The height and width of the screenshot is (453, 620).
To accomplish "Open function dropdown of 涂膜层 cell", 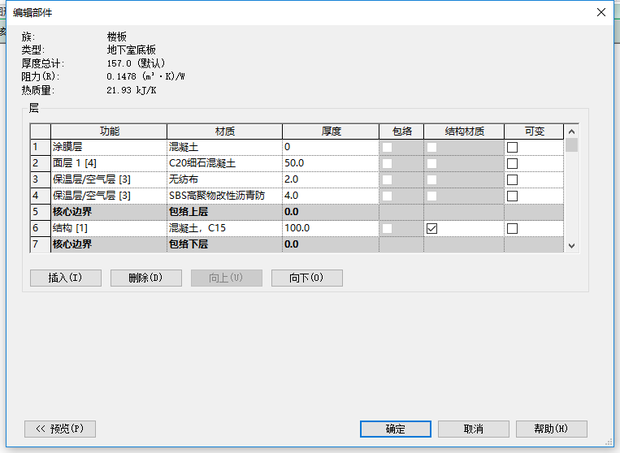I will (x=107, y=147).
